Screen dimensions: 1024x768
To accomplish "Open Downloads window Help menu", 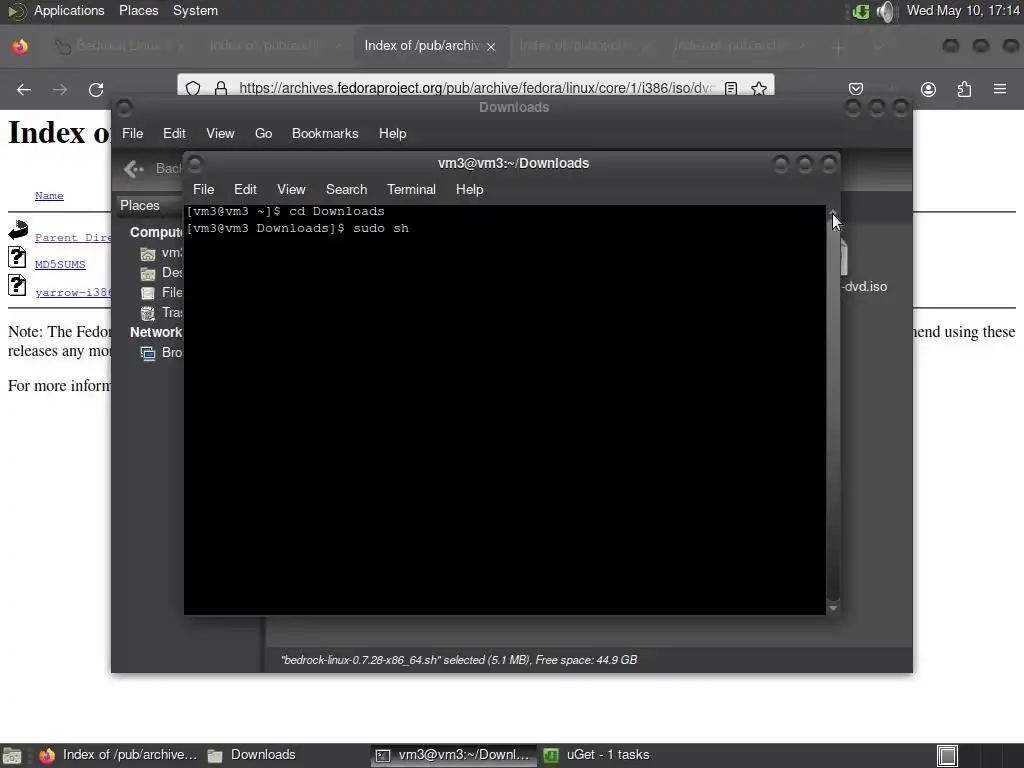I will [392, 133].
